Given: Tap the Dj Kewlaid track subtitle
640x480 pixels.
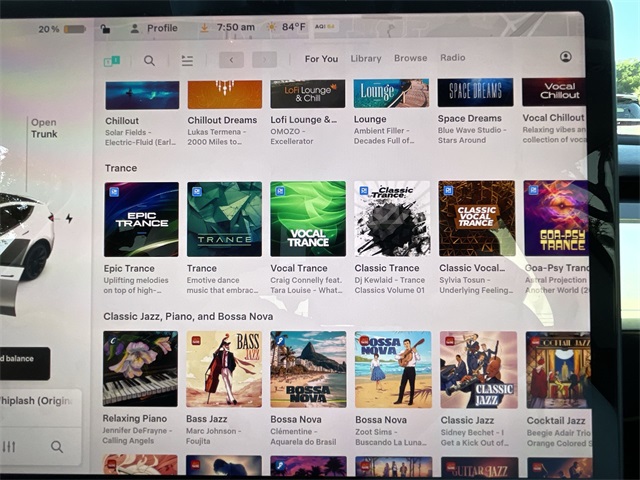Looking at the screenshot, I should [x=390, y=285].
